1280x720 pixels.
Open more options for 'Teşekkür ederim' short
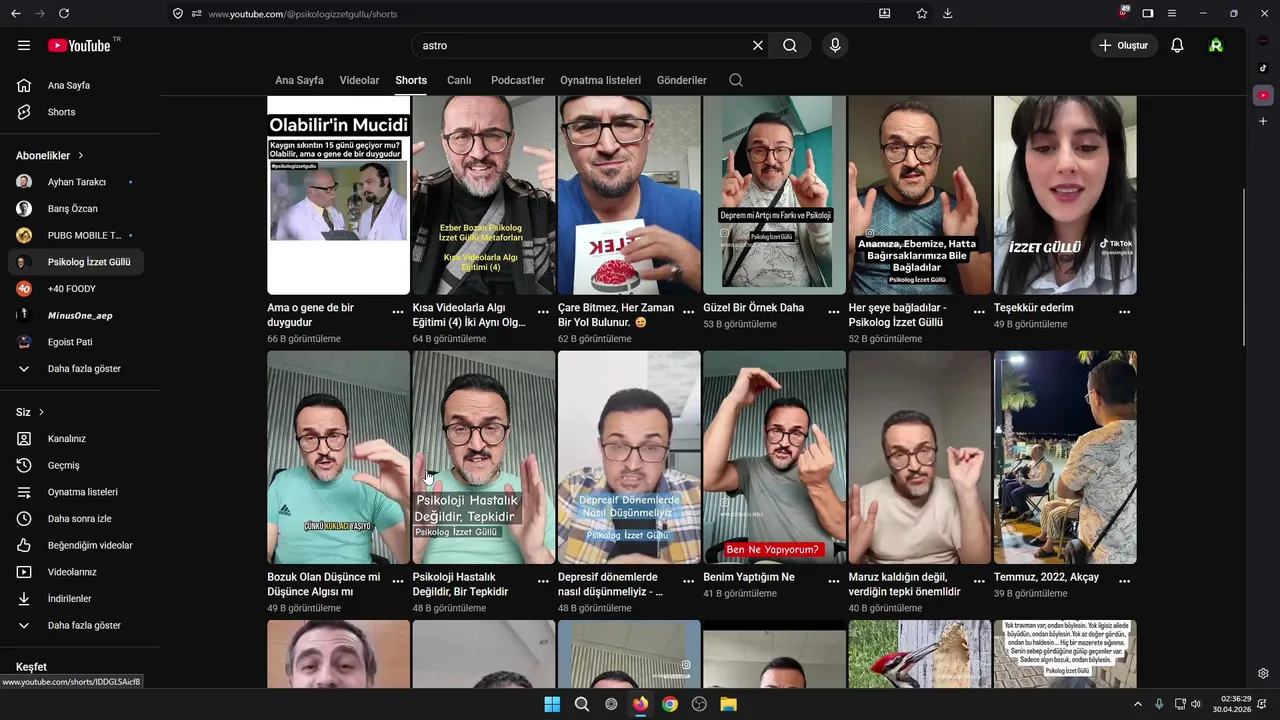1124,312
